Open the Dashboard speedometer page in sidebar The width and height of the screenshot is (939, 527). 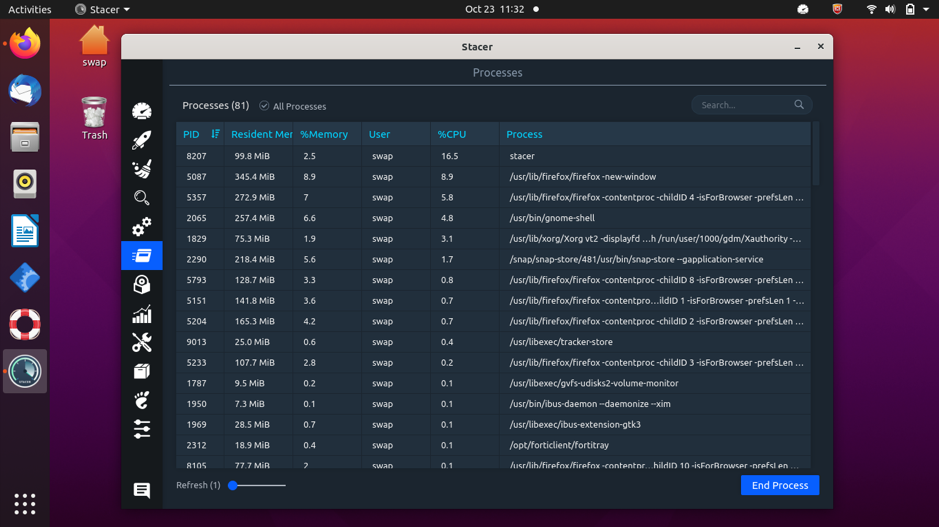tap(142, 111)
